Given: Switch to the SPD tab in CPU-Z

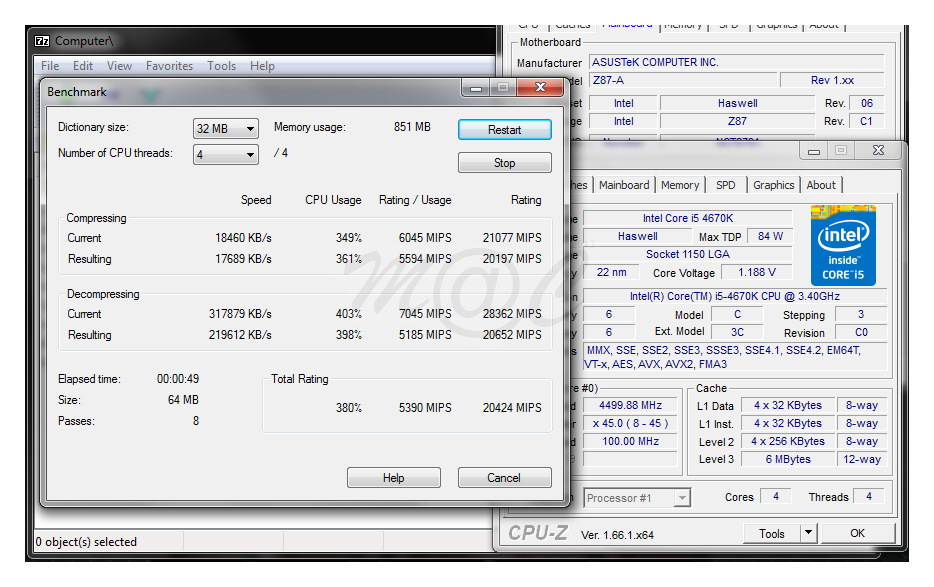Looking at the screenshot, I should [x=726, y=185].
